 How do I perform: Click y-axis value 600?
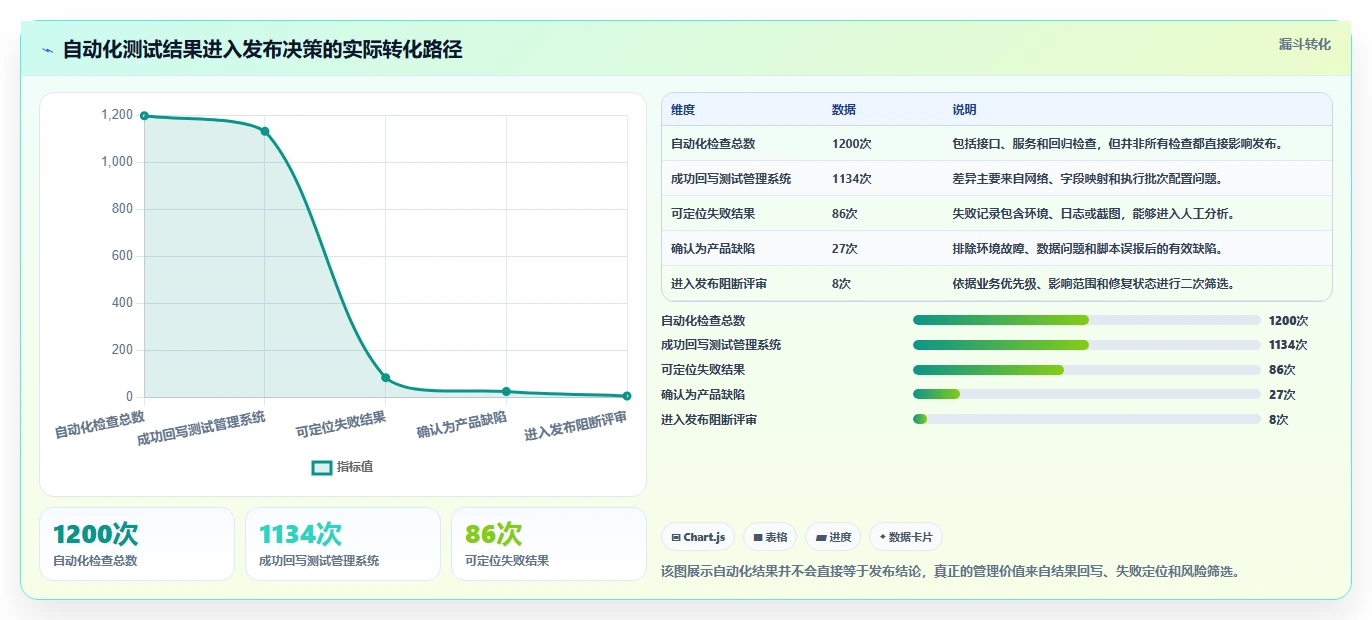tap(122, 256)
